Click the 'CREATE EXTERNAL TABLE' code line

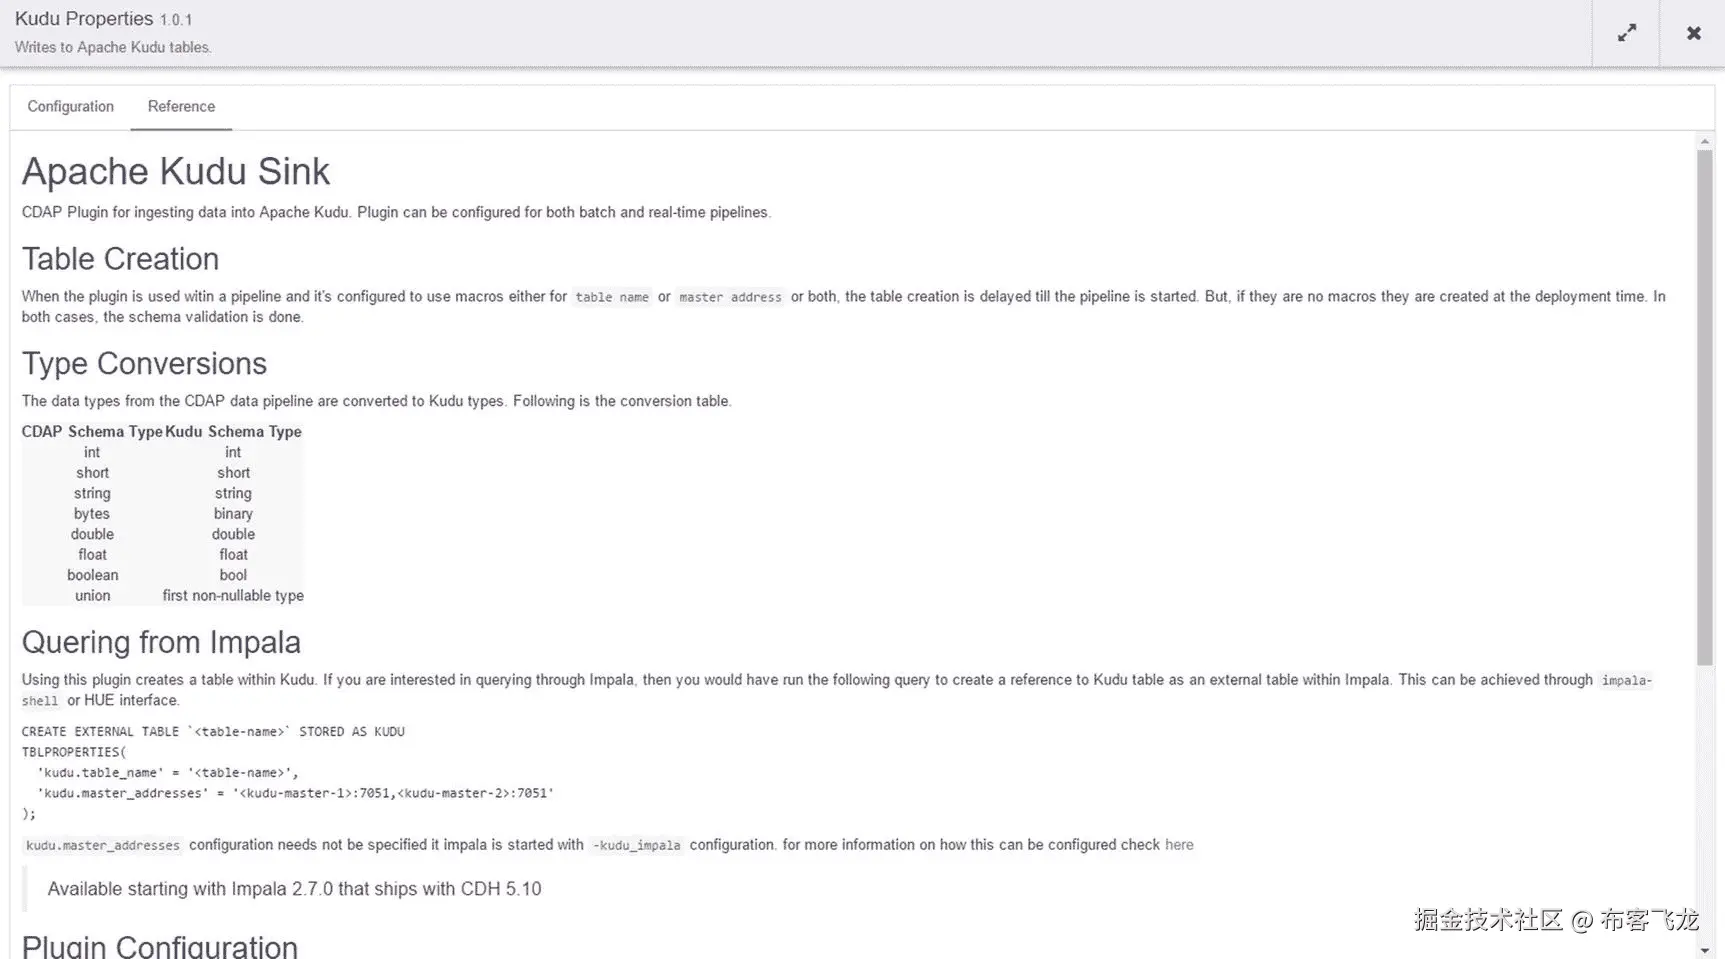pyautogui.click(x=213, y=732)
